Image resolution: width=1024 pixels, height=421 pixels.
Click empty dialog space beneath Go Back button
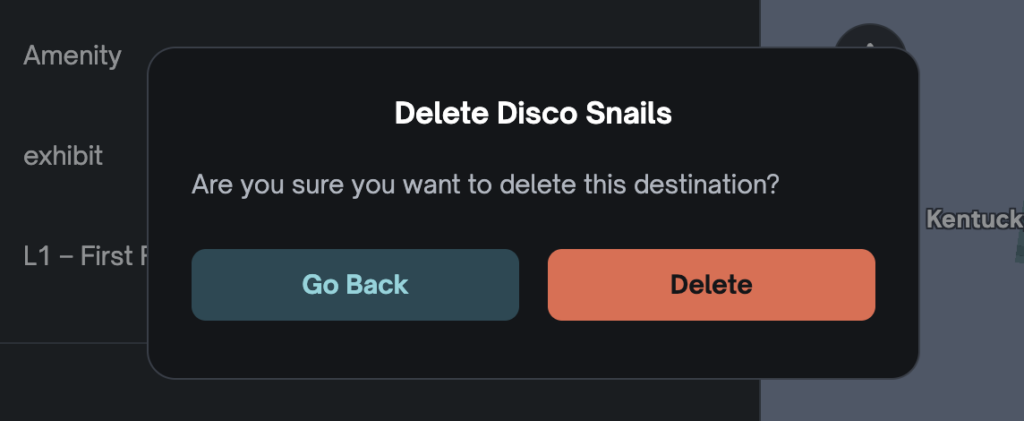pos(355,350)
